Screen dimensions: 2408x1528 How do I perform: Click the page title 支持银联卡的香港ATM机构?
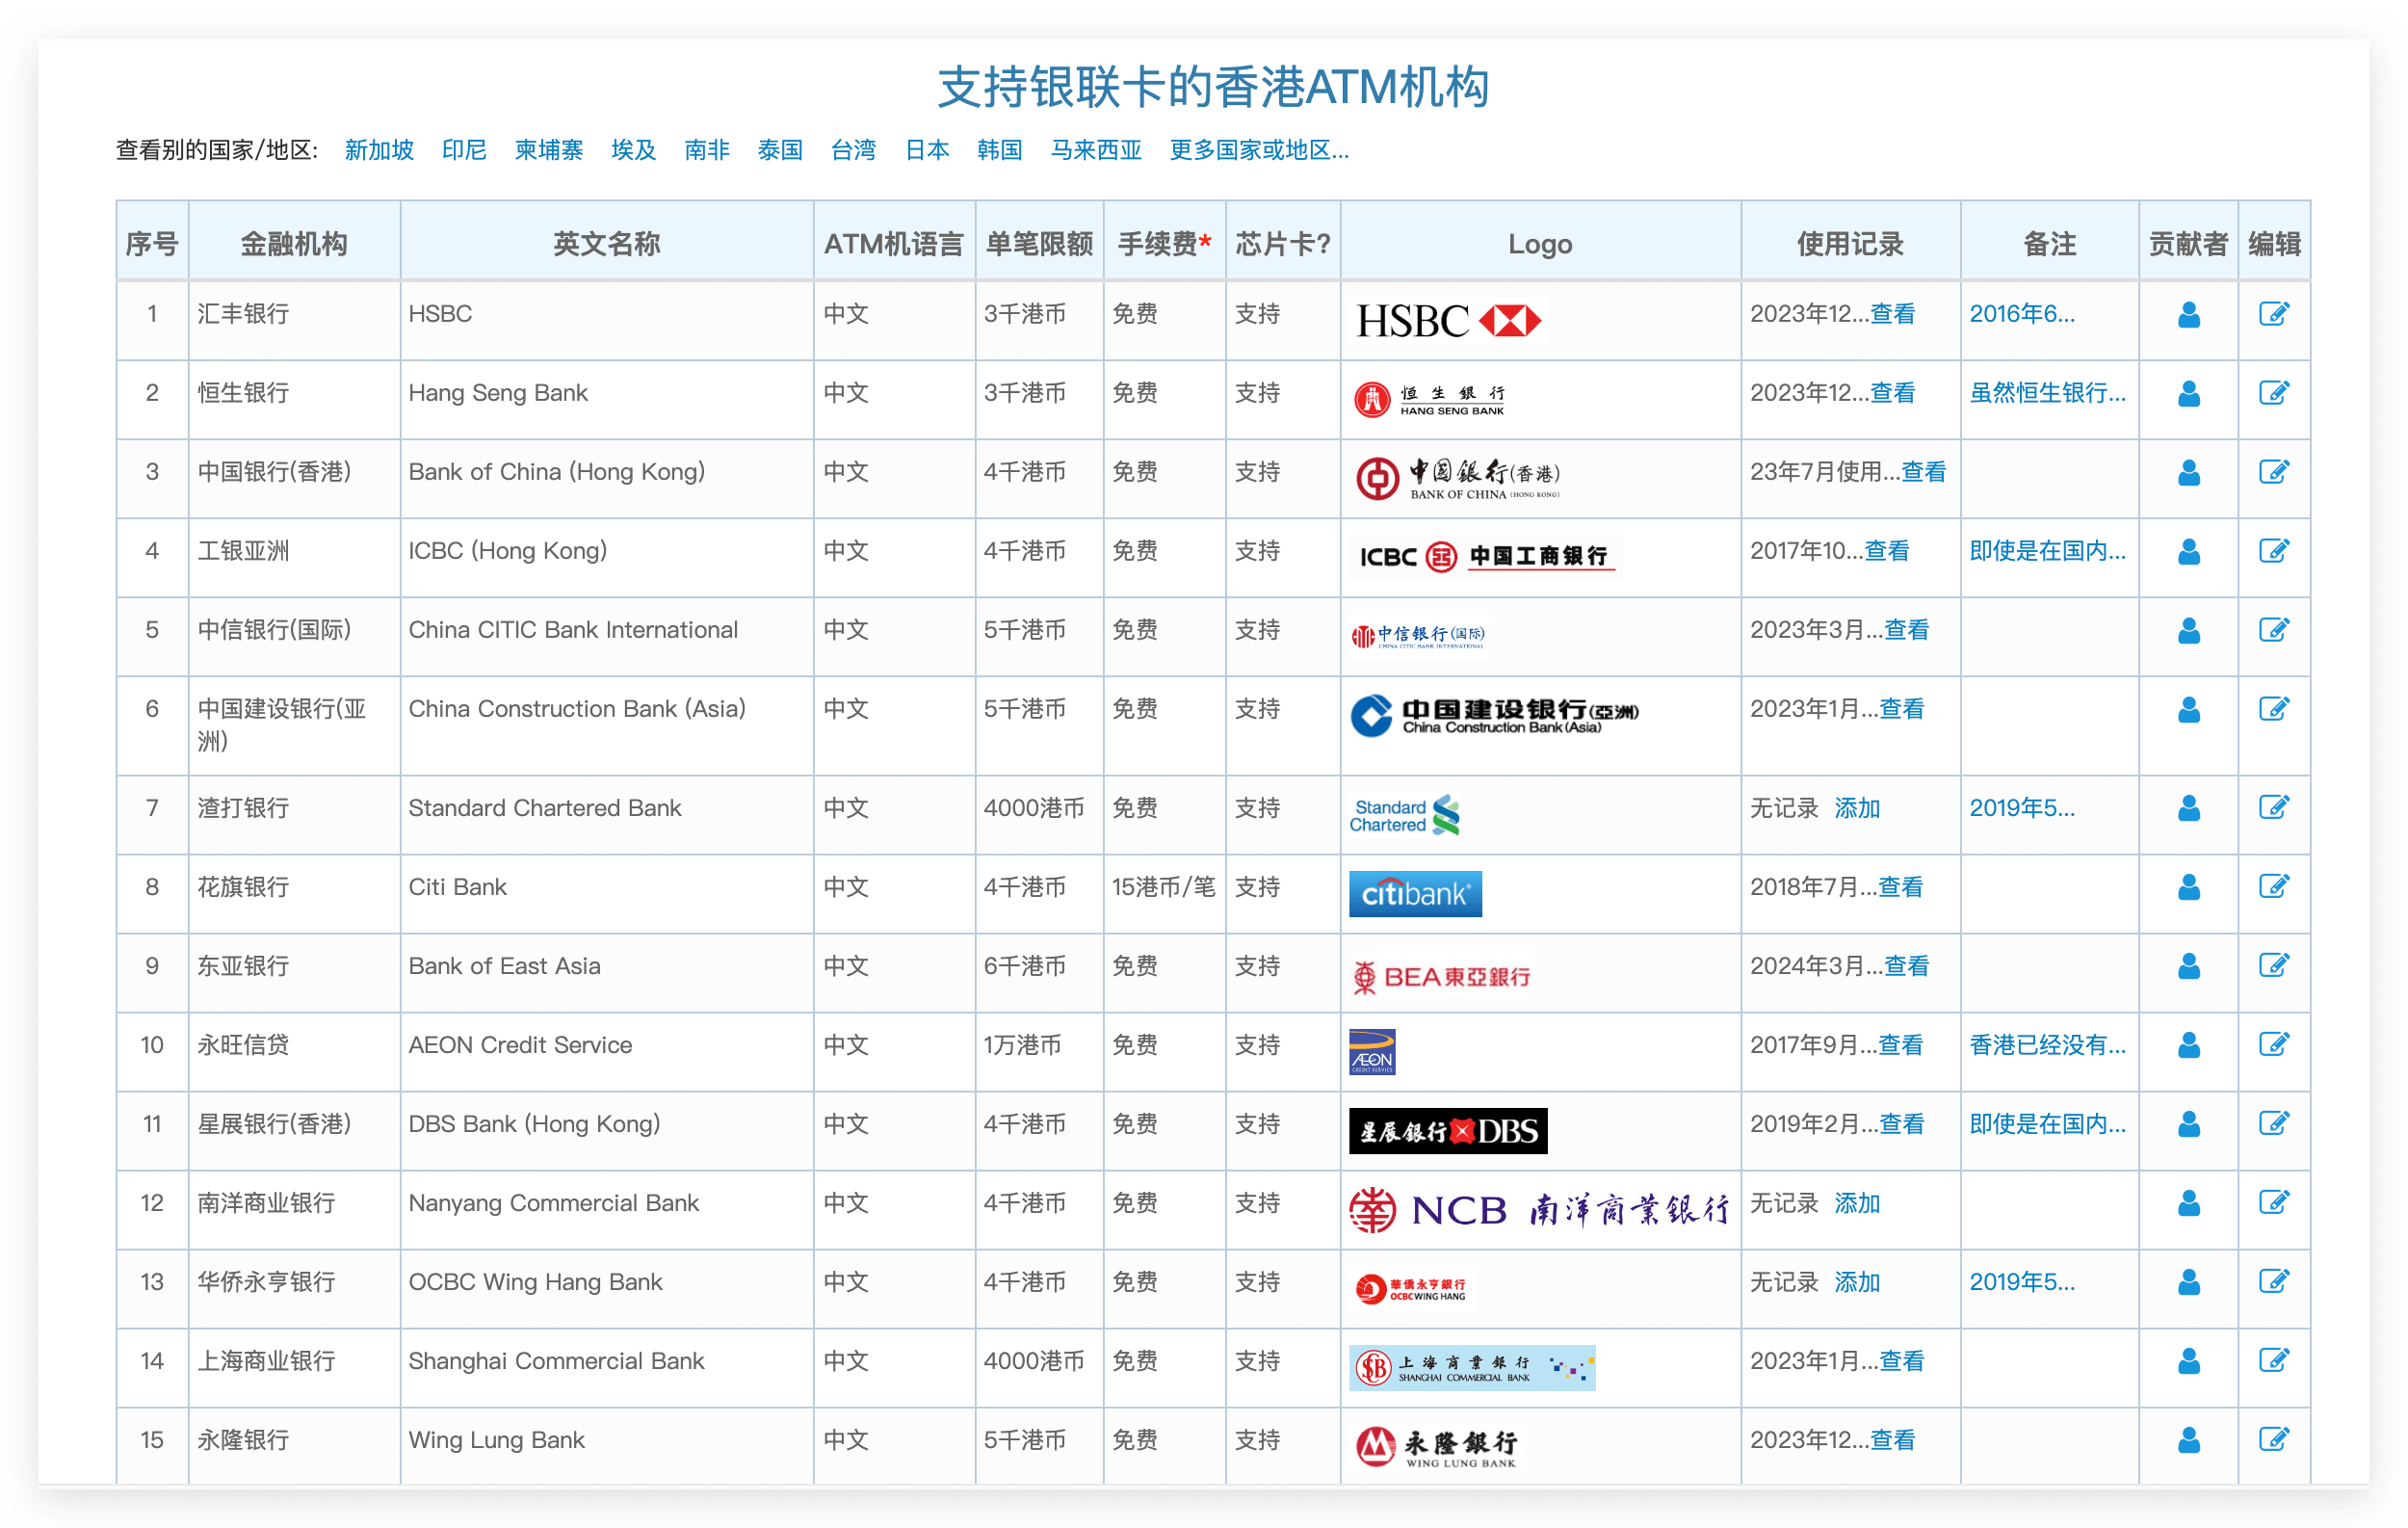click(x=1213, y=87)
